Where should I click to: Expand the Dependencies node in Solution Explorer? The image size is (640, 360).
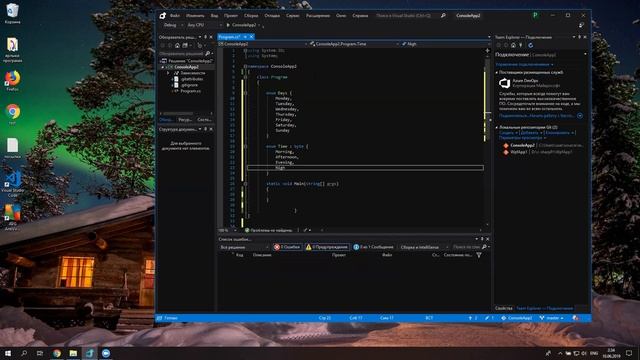(x=168, y=73)
